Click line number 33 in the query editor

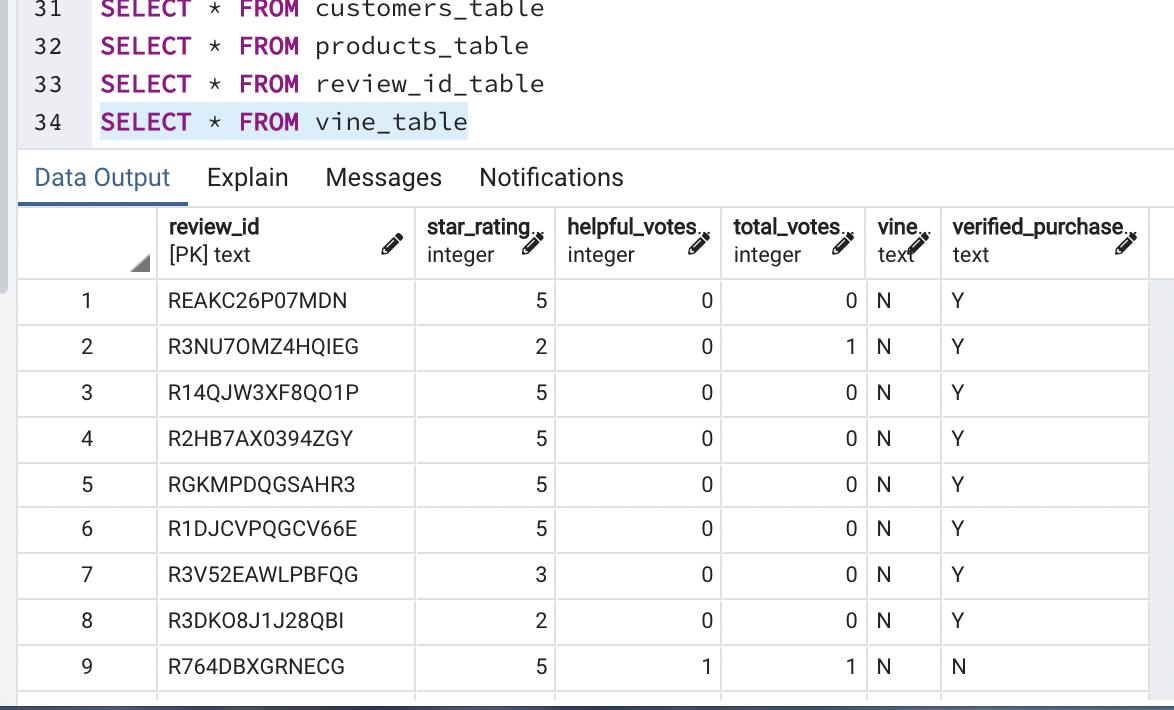(47, 84)
